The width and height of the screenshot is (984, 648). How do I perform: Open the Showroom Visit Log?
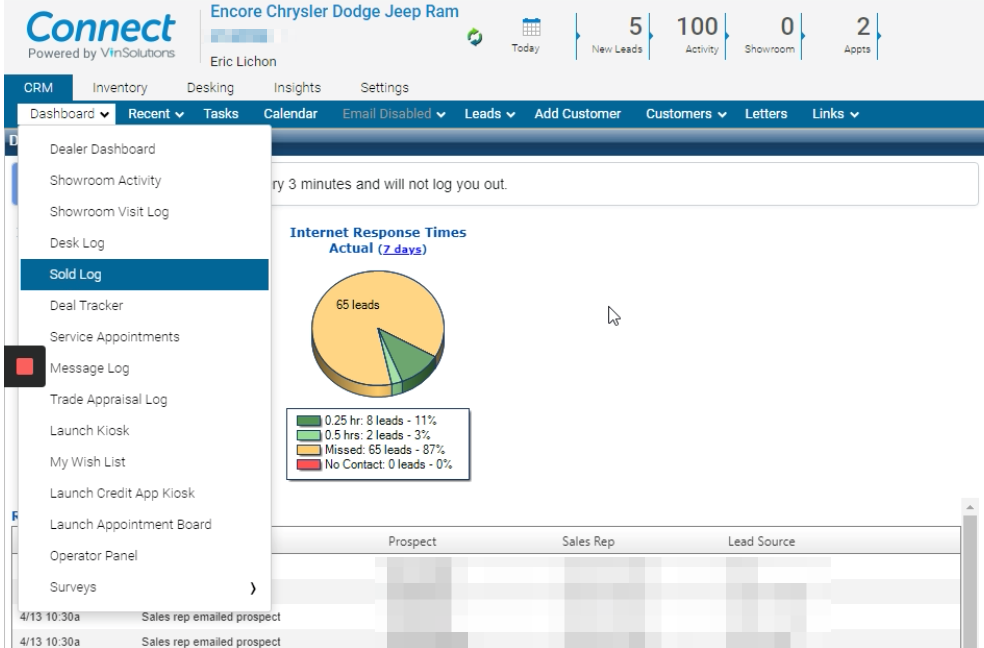coord(144,212)
